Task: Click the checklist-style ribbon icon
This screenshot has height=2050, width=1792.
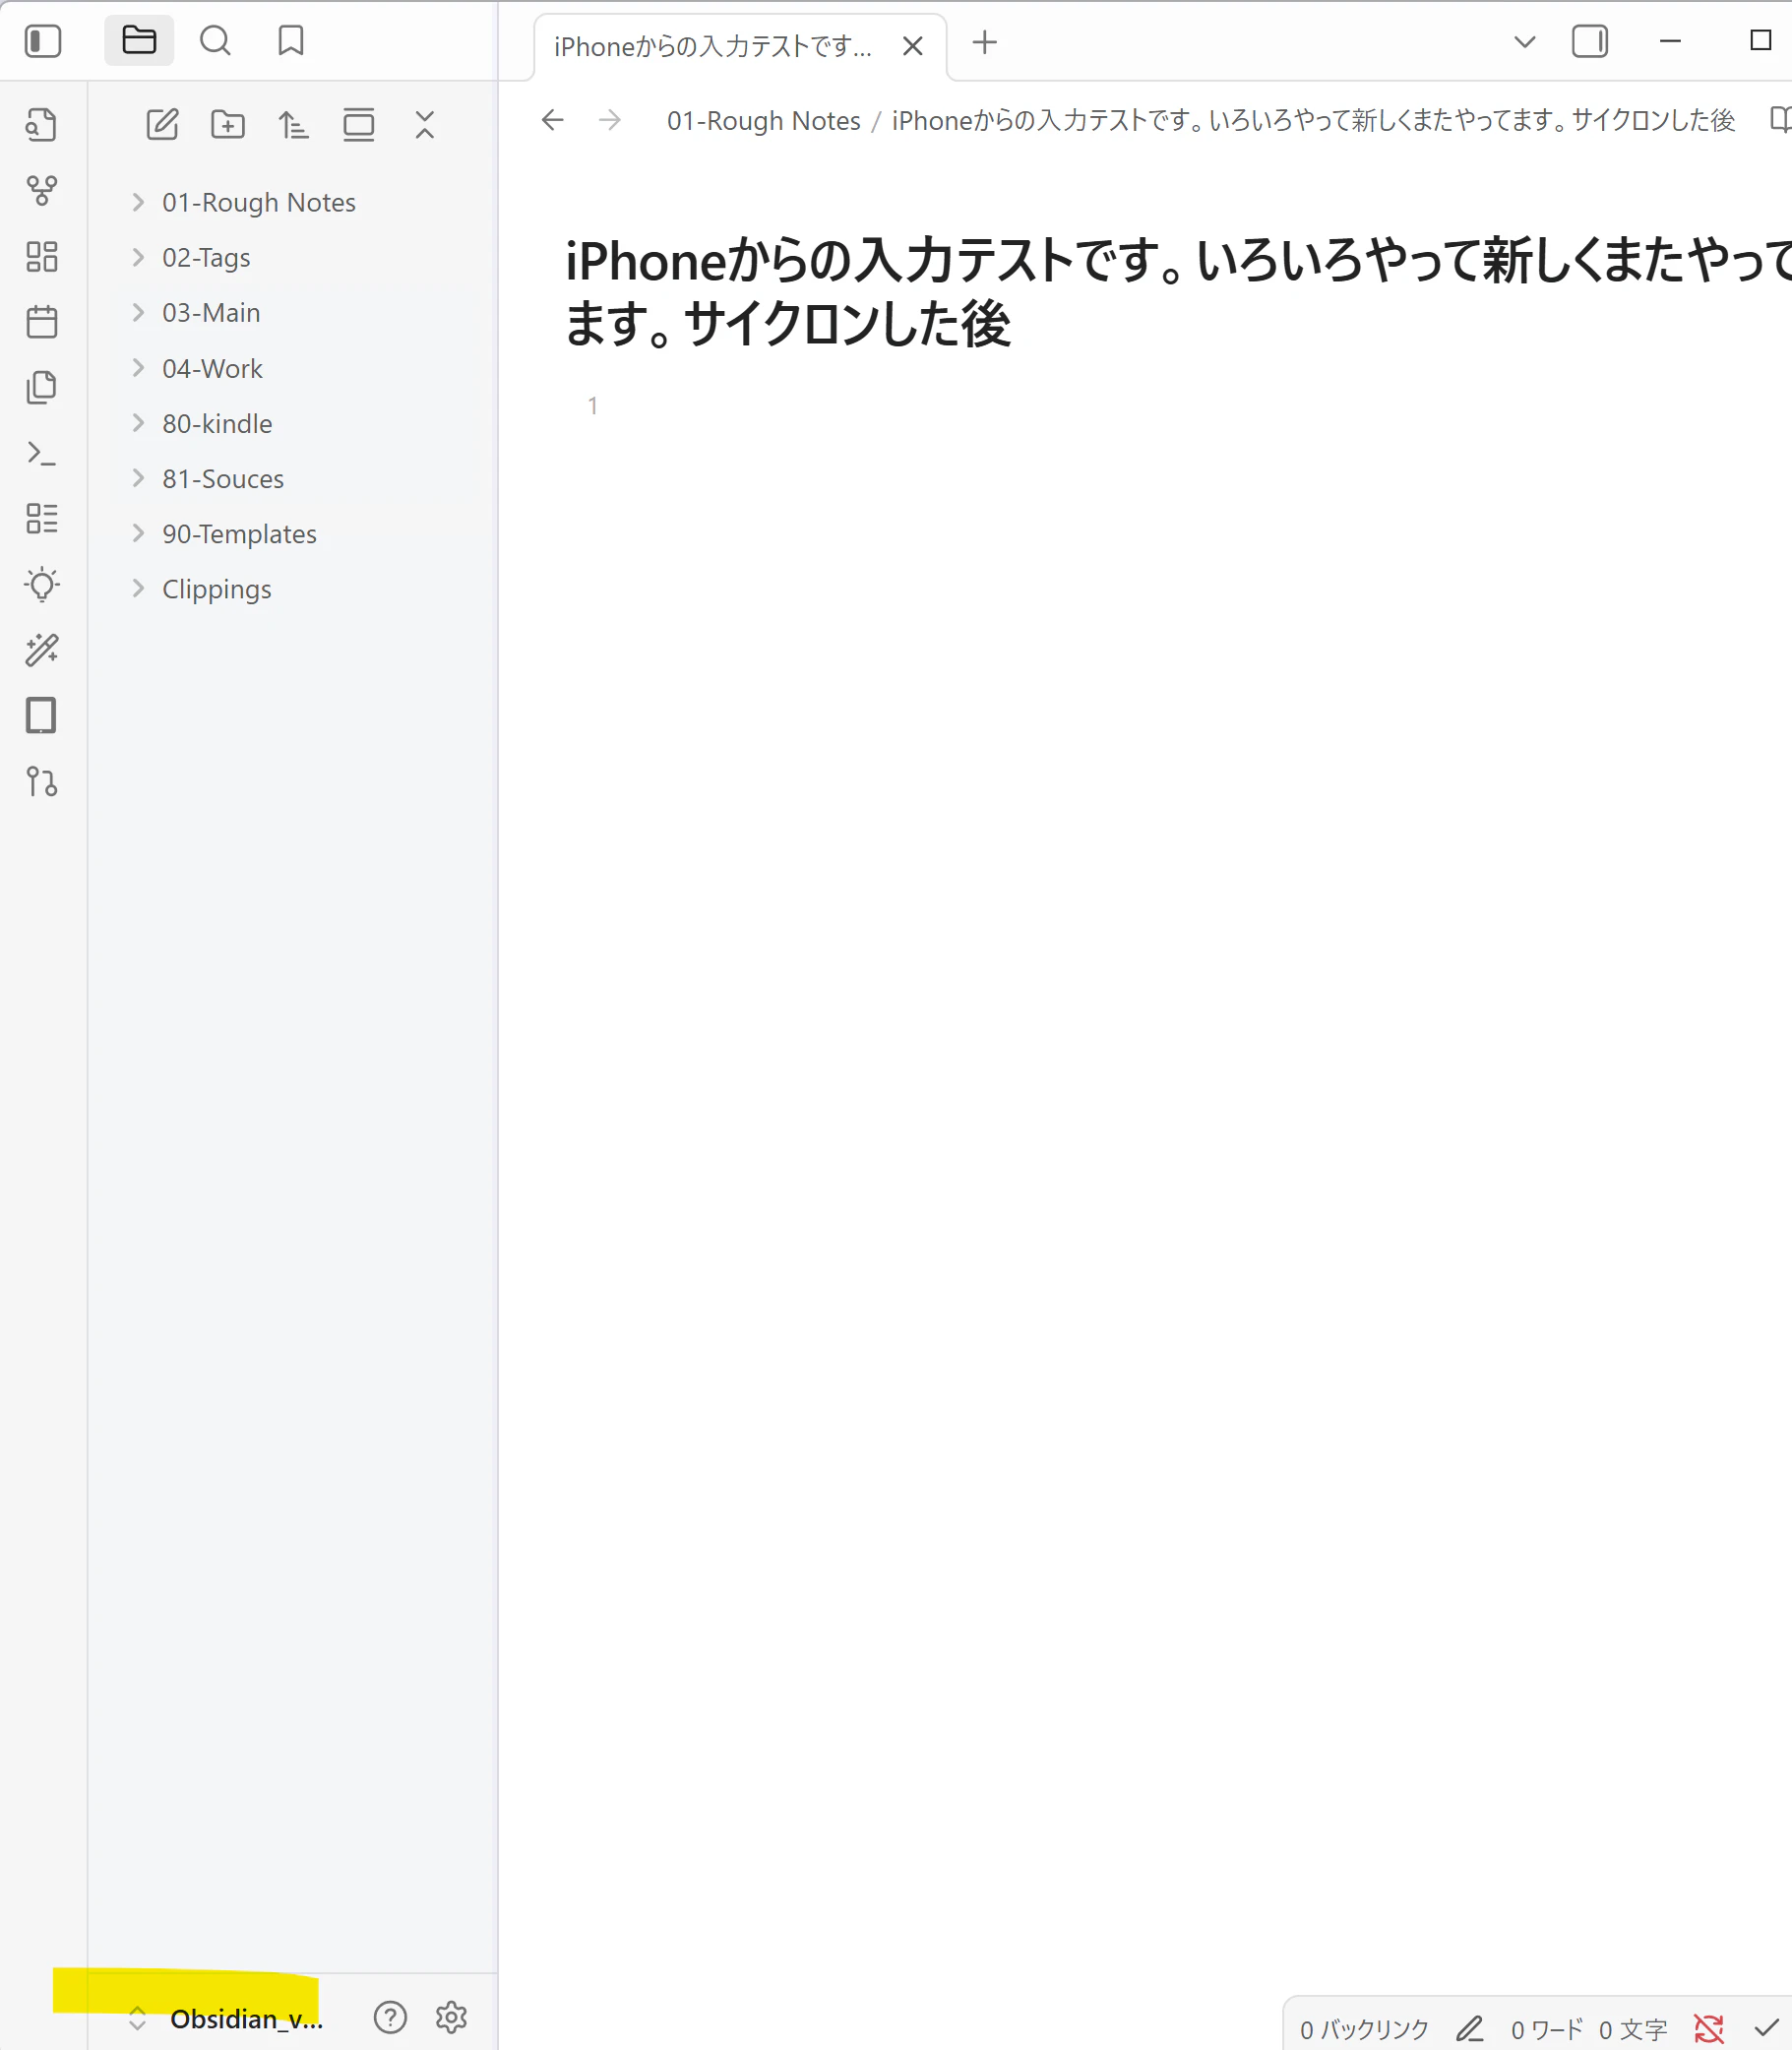Action: pos(41,518)
